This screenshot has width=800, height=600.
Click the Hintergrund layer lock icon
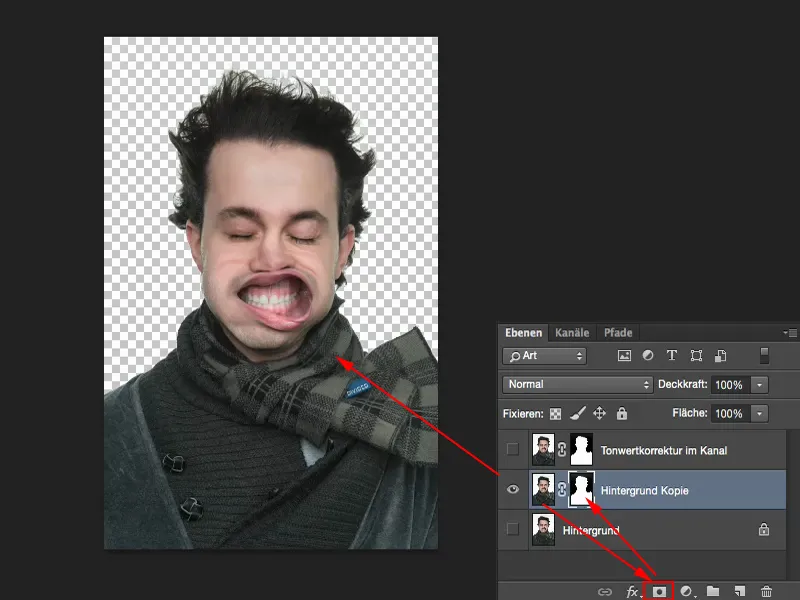pos(764,529)
